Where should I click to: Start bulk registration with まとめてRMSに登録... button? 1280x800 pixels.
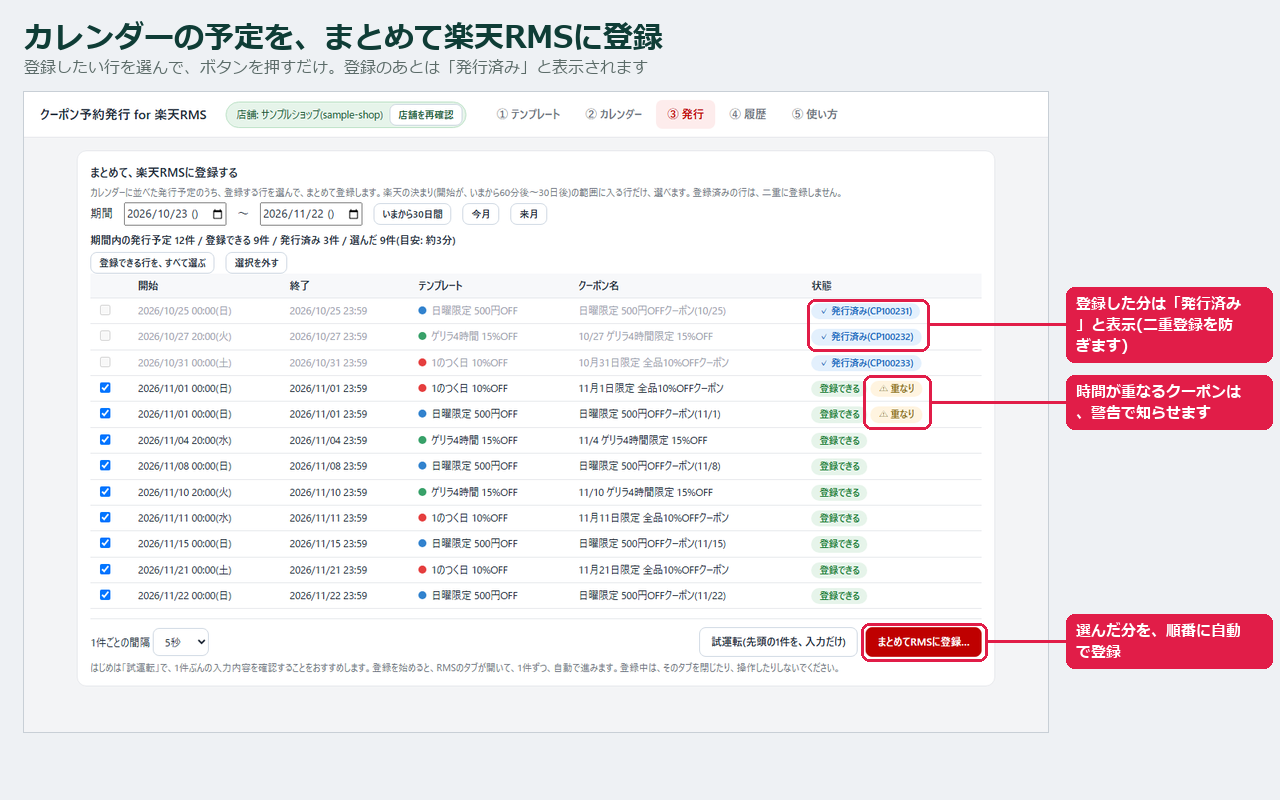(x=925, y=642)
